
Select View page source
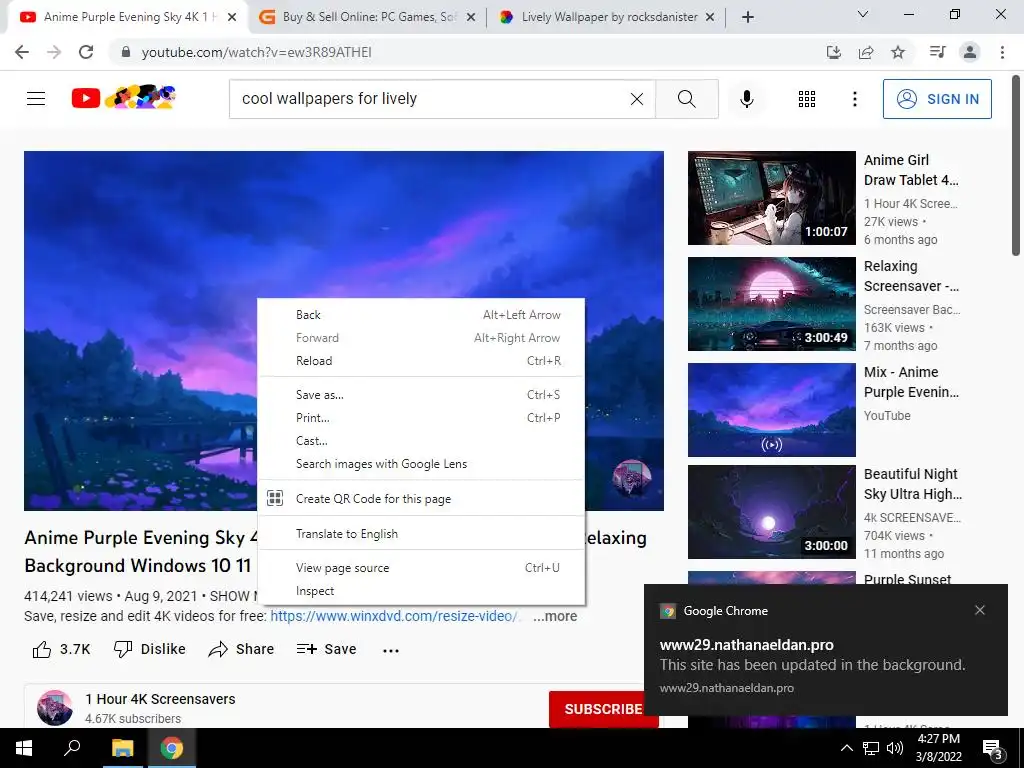coord(421,568)
